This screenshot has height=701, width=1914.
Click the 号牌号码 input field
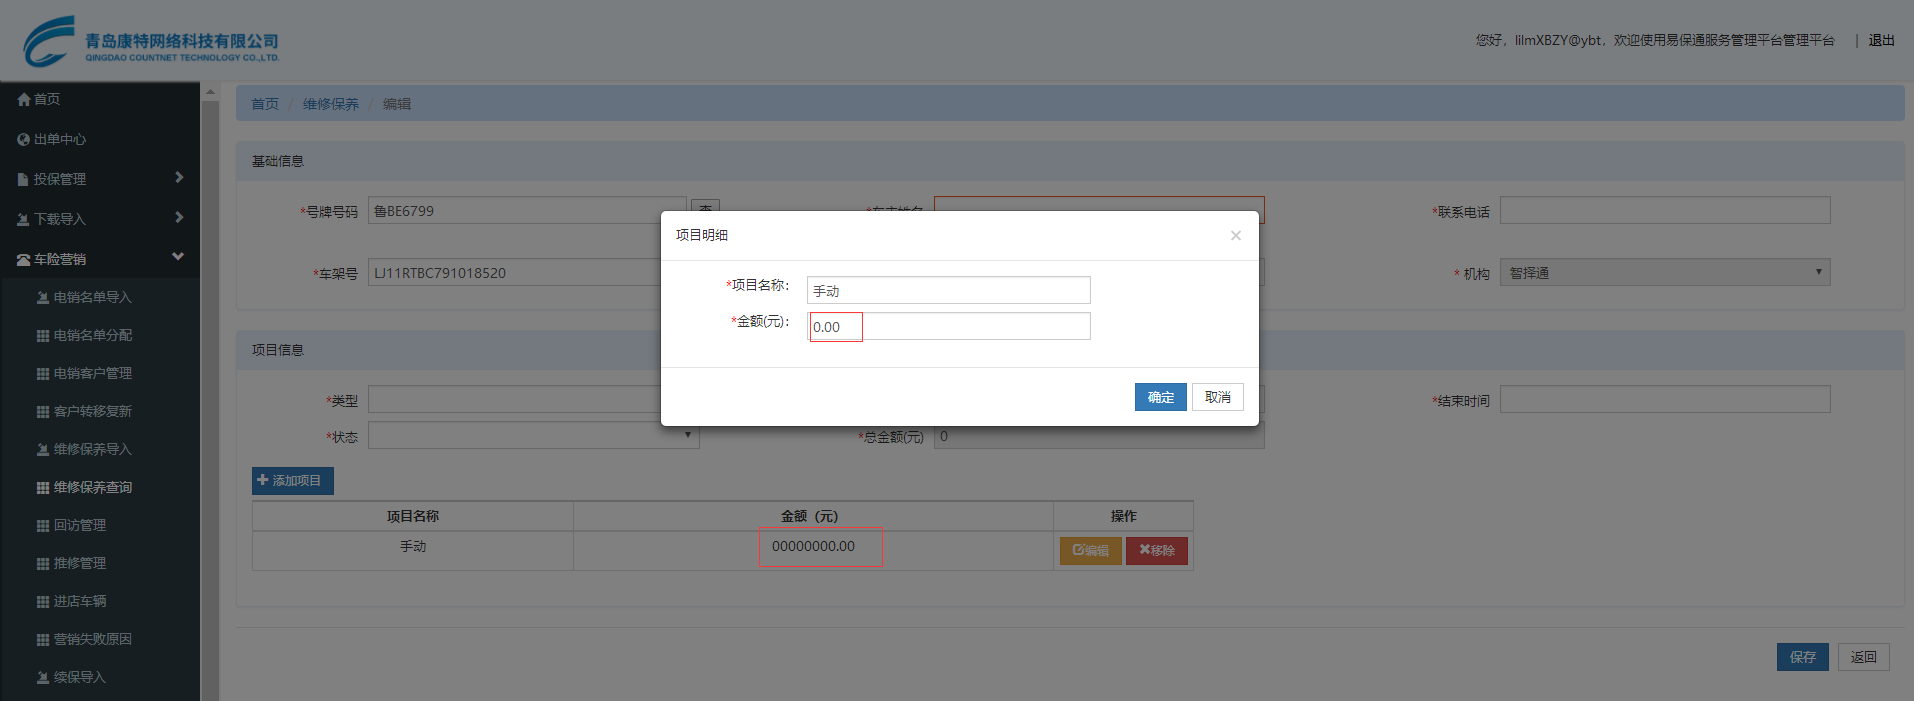pyautogui.click(x=527, y=210)
